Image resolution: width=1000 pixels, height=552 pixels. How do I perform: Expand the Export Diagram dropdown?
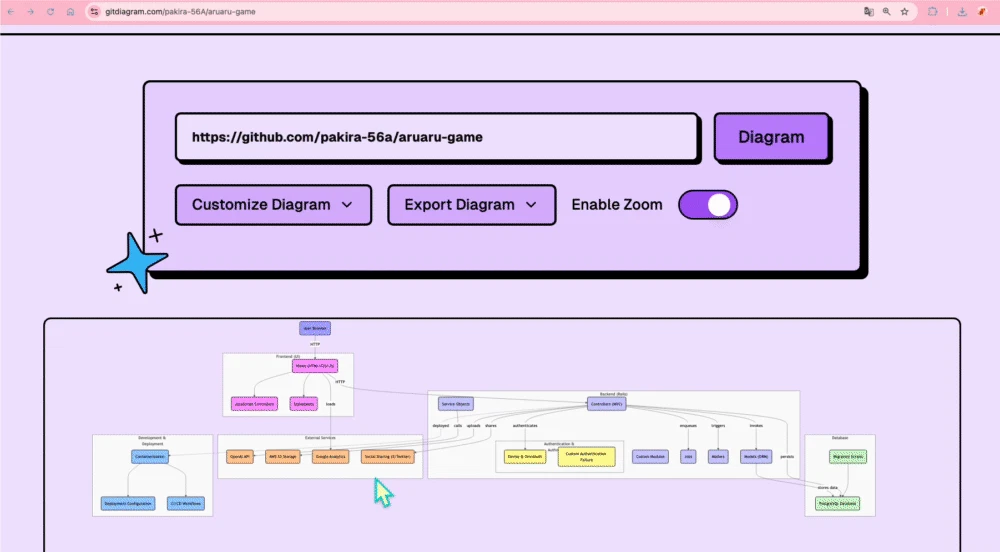click(471, 205)
